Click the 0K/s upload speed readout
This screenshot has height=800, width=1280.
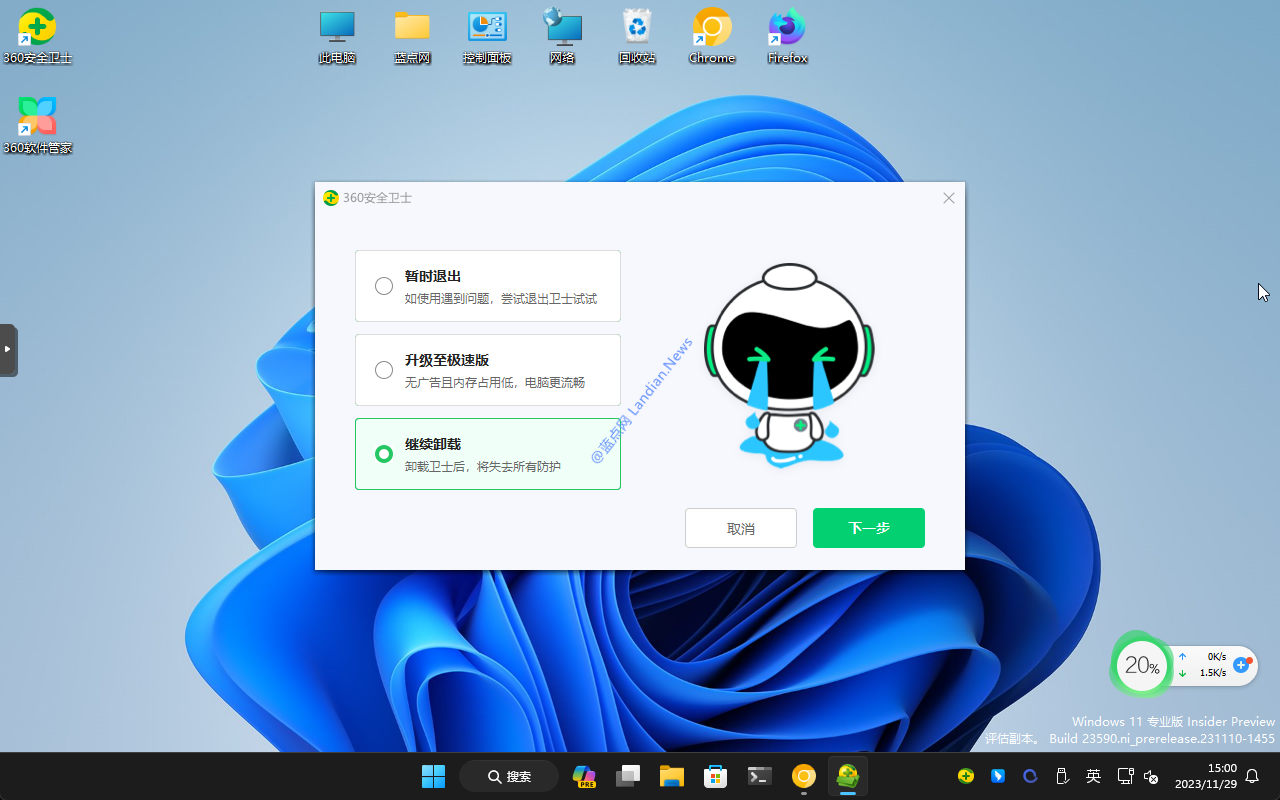point(1217,657)
